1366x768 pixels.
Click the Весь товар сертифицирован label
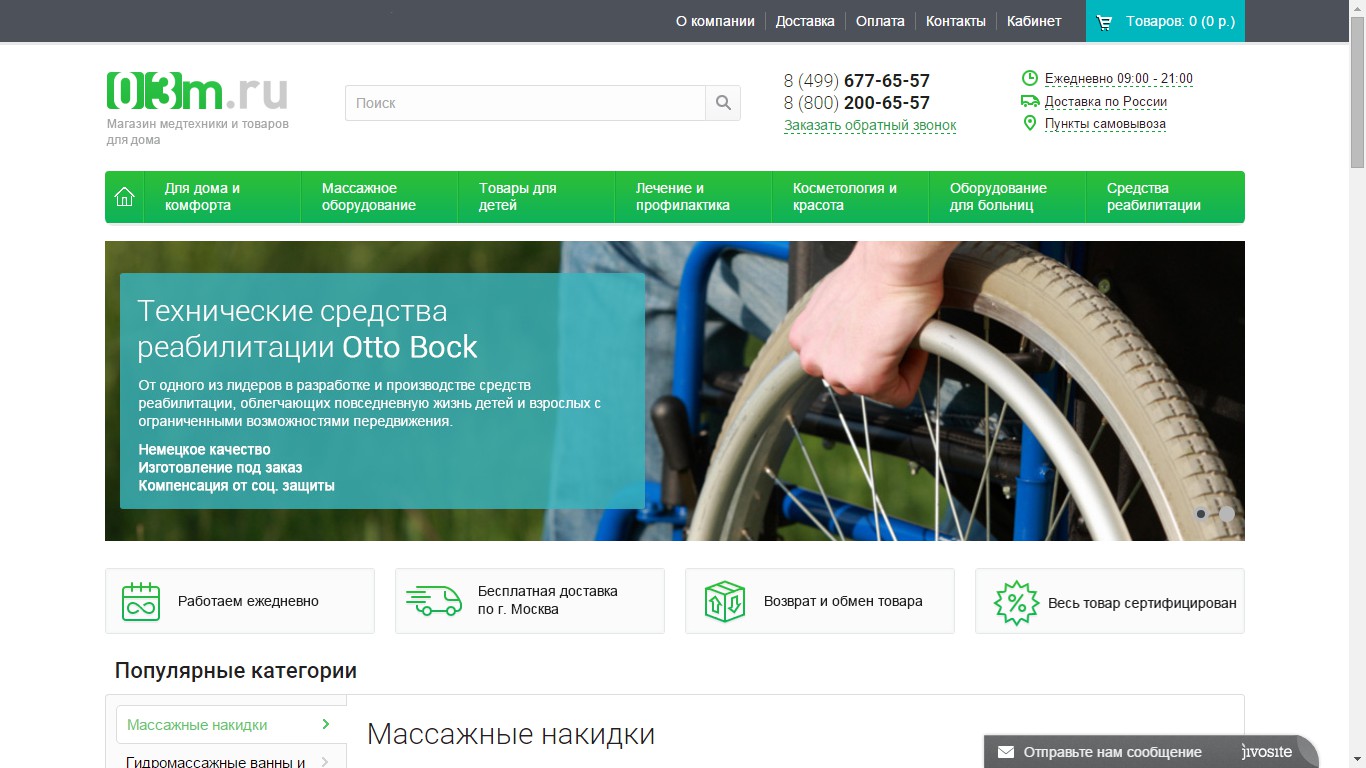tap(1142, 603)
